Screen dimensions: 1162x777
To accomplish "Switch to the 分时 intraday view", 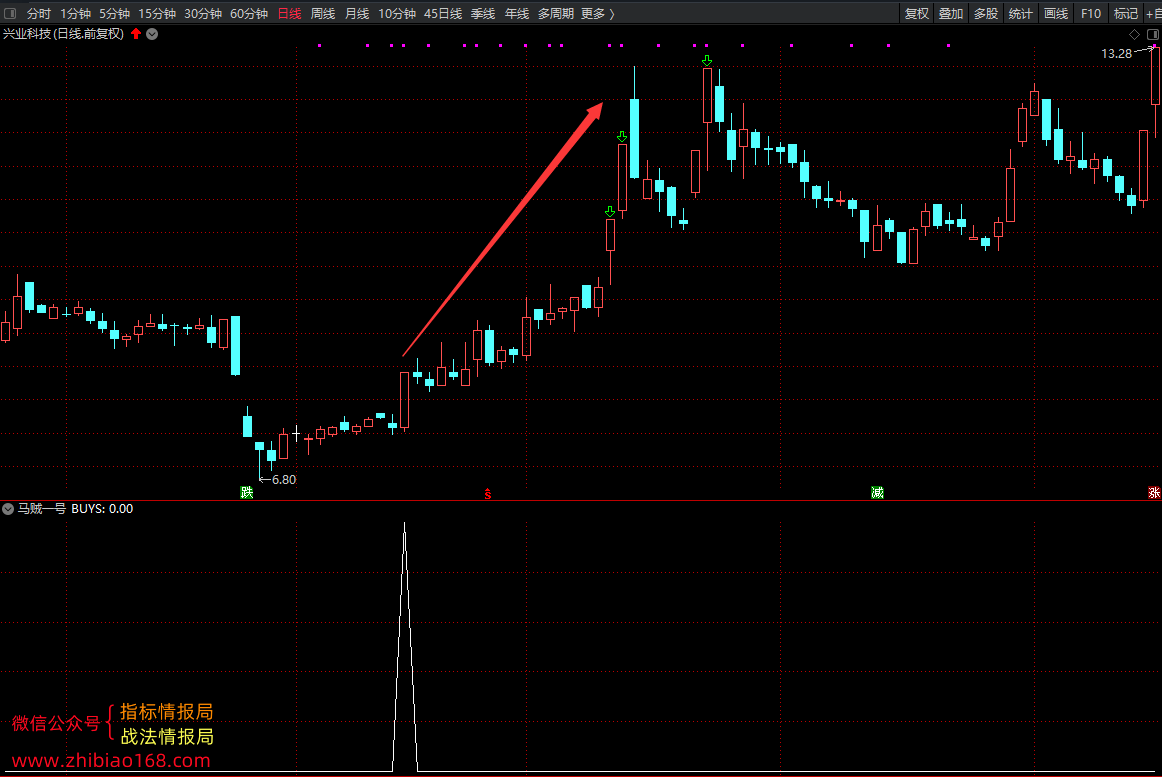I will 39,13.
